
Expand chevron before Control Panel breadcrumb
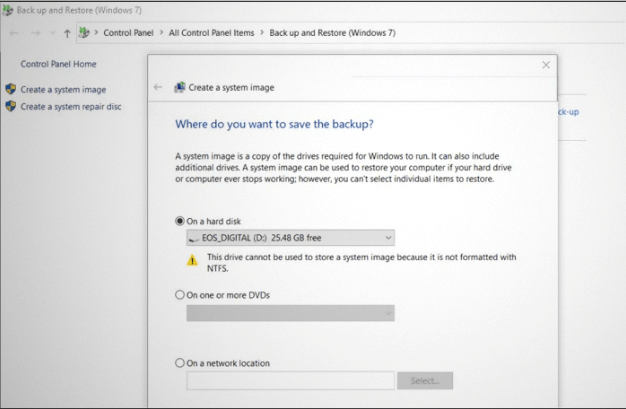pyautogui.click(x=96, y=32)
